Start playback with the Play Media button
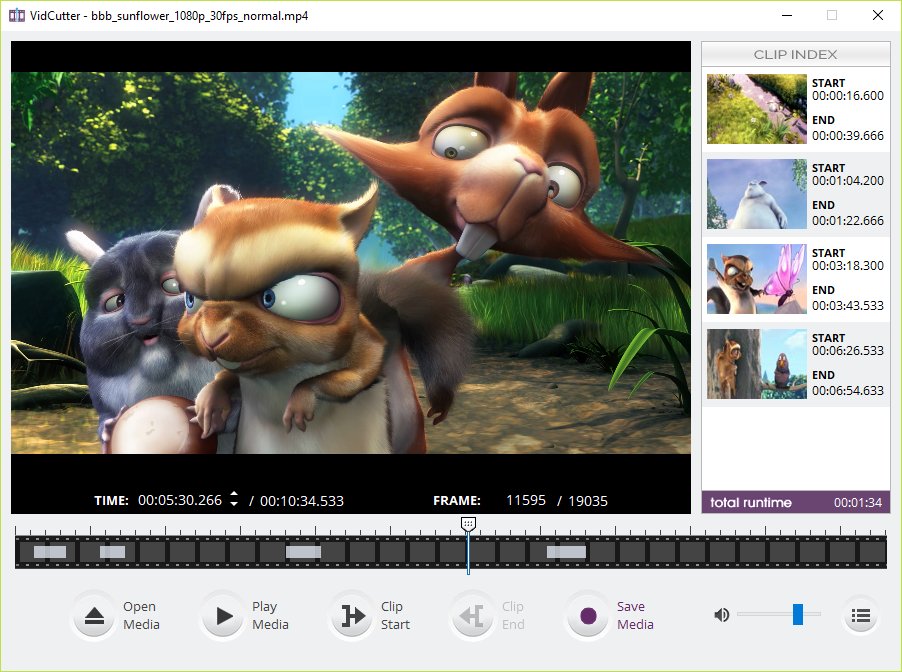902x672 pixels. 223,616
